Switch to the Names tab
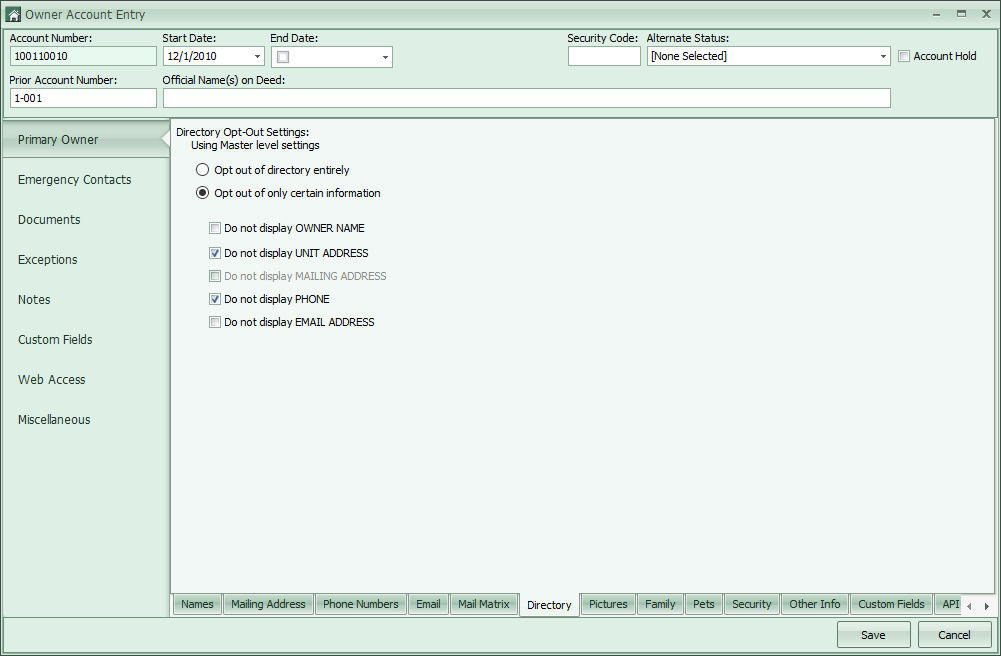The image size is (1001, 656). pos(197,604)
